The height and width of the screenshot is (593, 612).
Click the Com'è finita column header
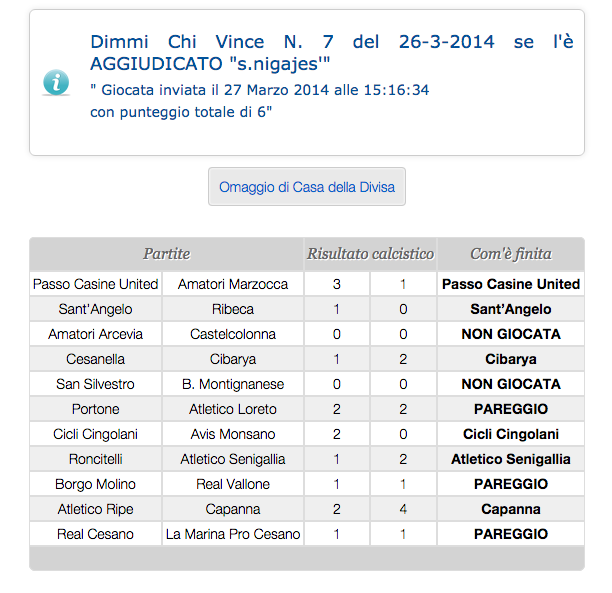(x=510, y=254)
